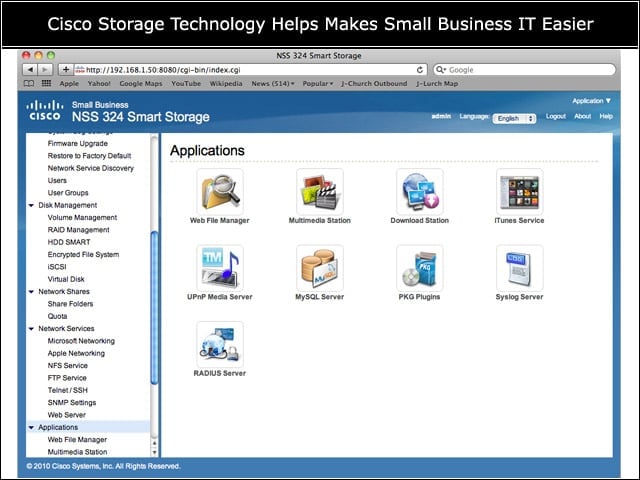This screenshot has height=480, width=640.
Task: Open the Multimedia Station application icon
Action: pyautogui.click(x=320, y=192)
